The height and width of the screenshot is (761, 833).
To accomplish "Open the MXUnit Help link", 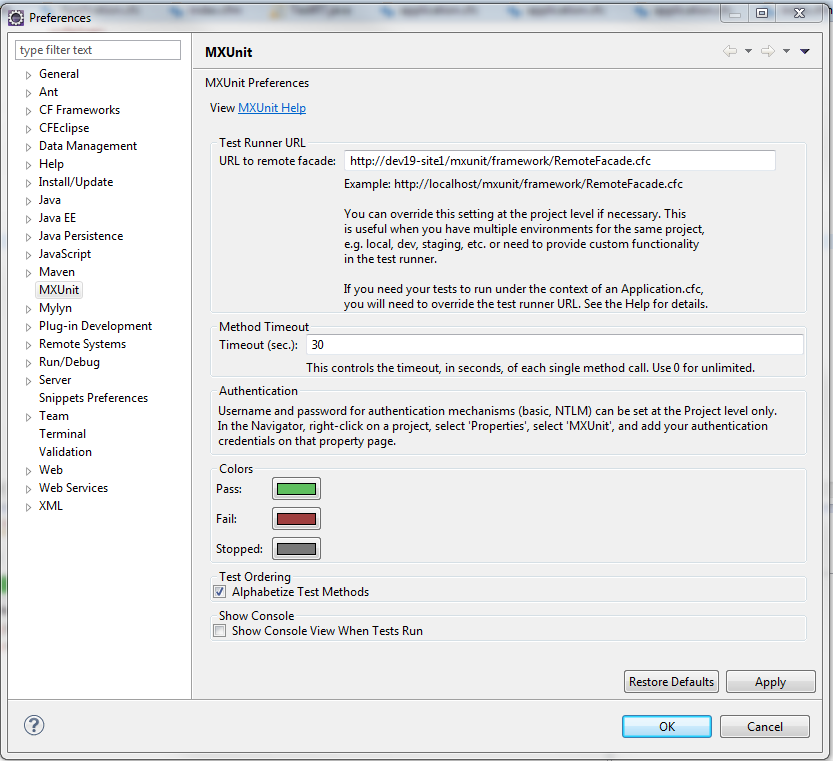I will (272, 107).
